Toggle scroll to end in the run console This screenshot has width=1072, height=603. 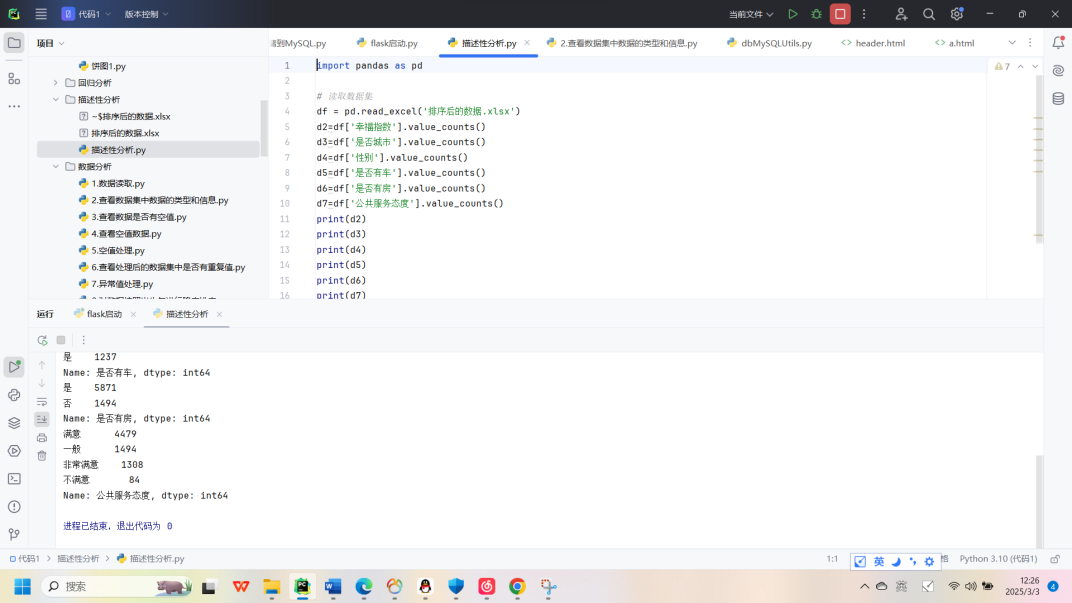[42, 419]
